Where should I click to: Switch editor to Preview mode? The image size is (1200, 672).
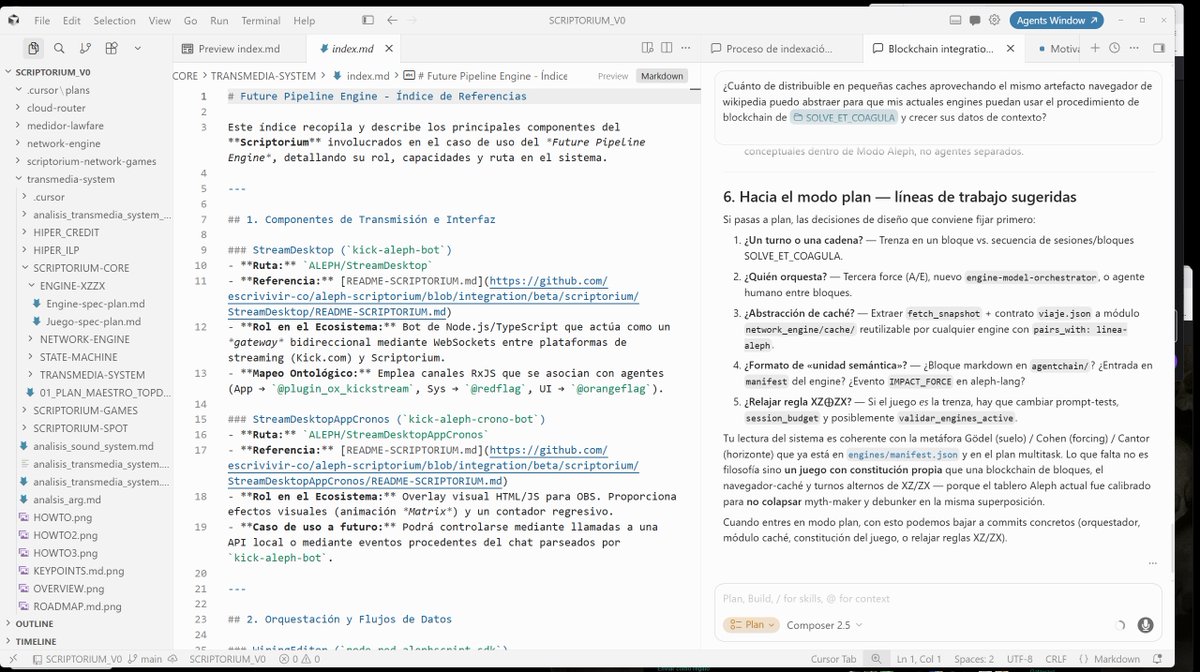pos(613,76)
